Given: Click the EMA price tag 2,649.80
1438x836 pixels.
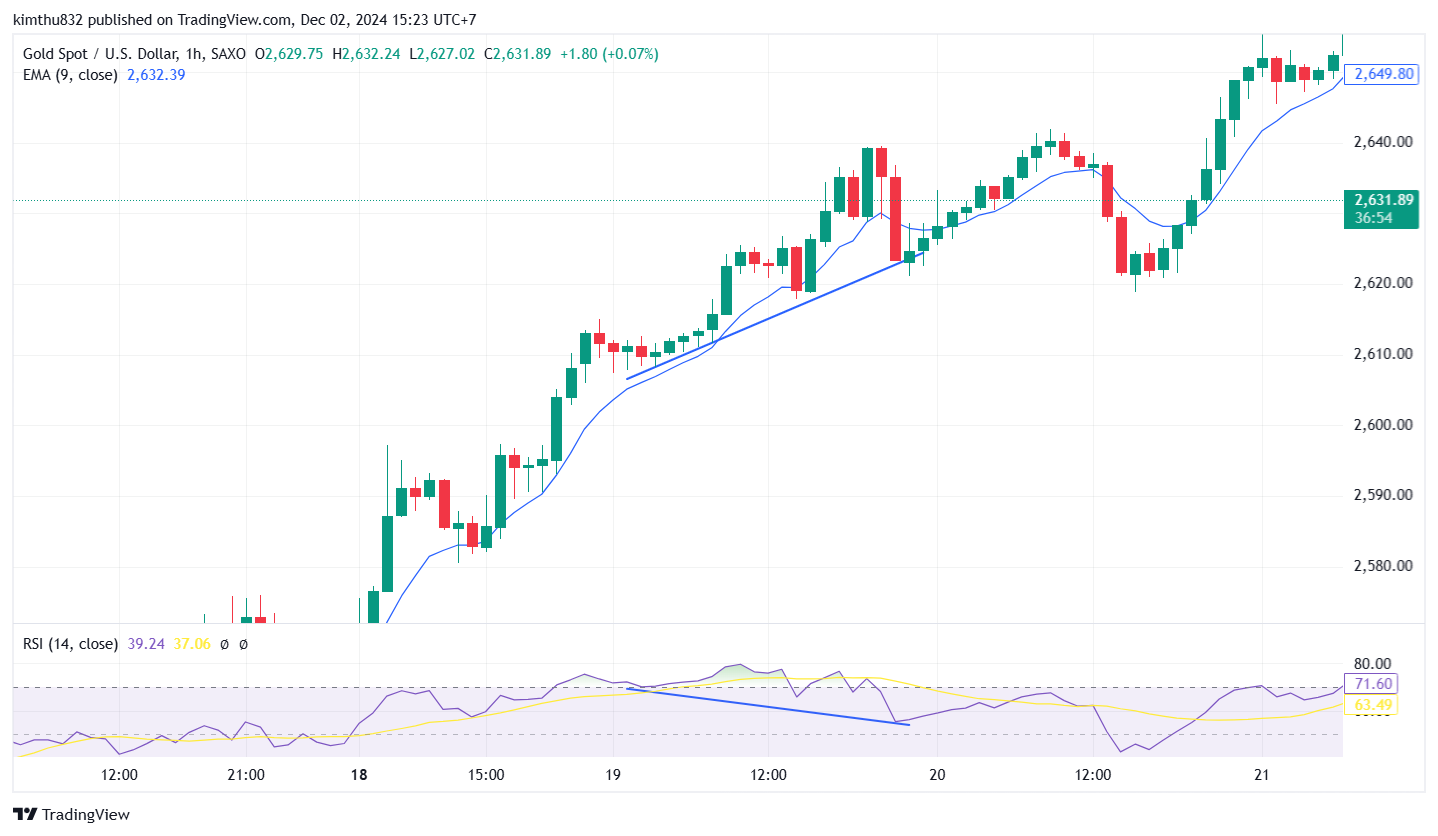Looking at the screenshot, I should (1382, 74).
